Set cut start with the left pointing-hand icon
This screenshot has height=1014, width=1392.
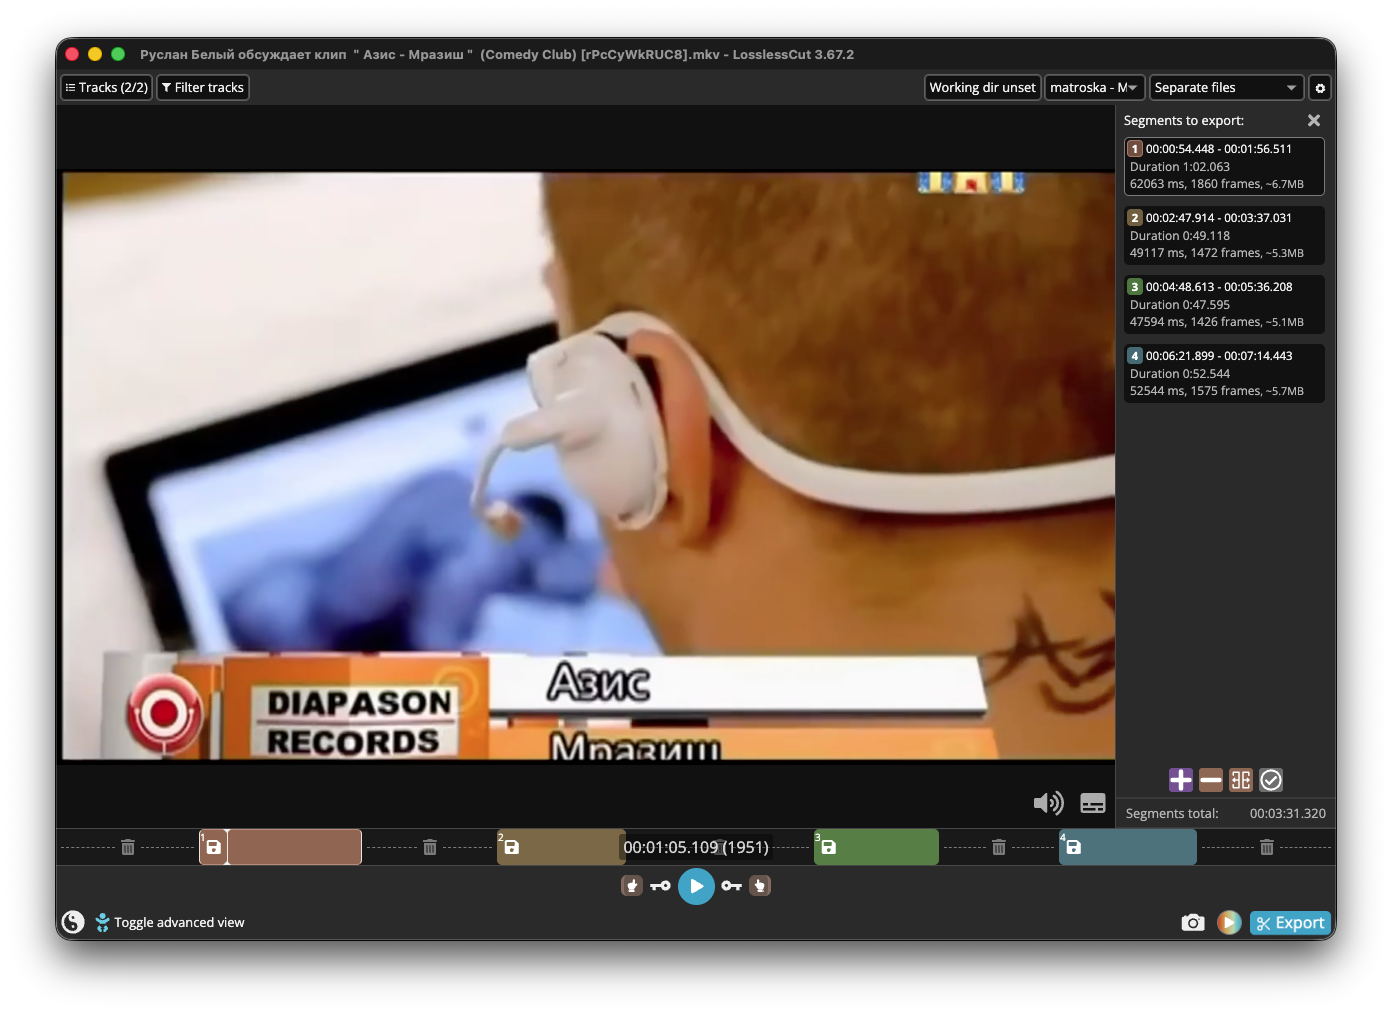(x=632, y=886)
